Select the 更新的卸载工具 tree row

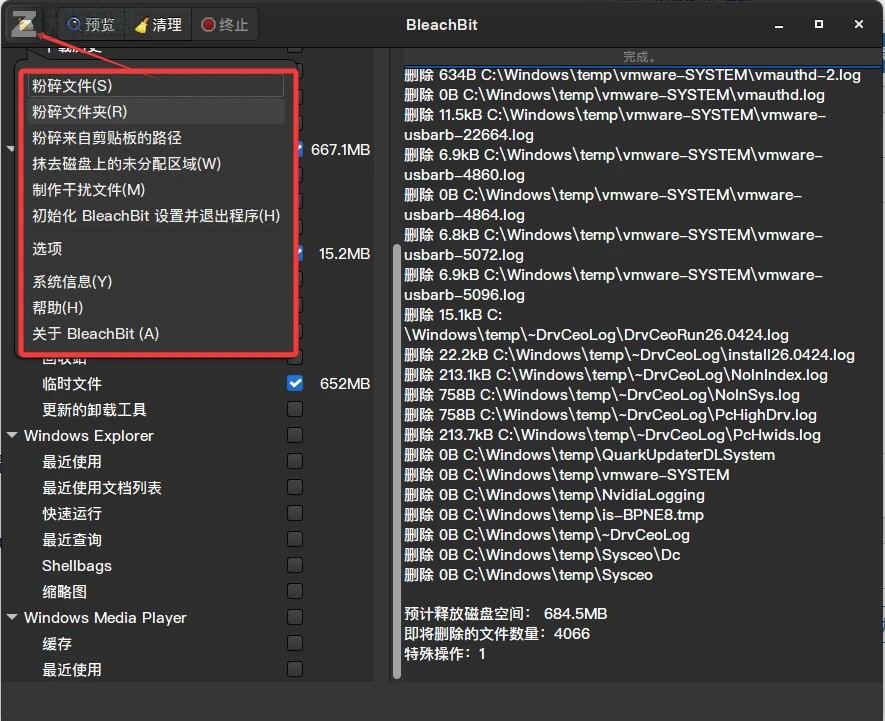187,409
